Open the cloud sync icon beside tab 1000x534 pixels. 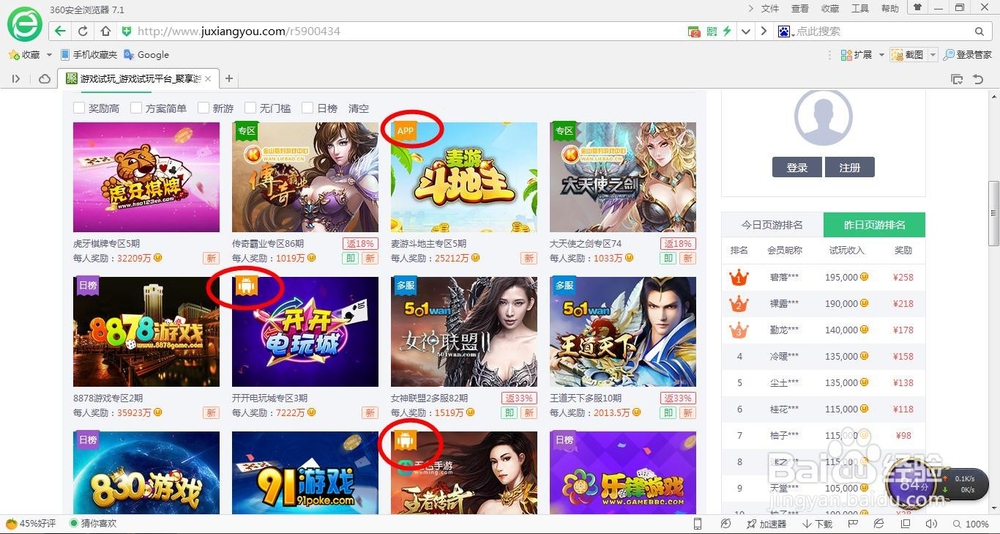45,78
